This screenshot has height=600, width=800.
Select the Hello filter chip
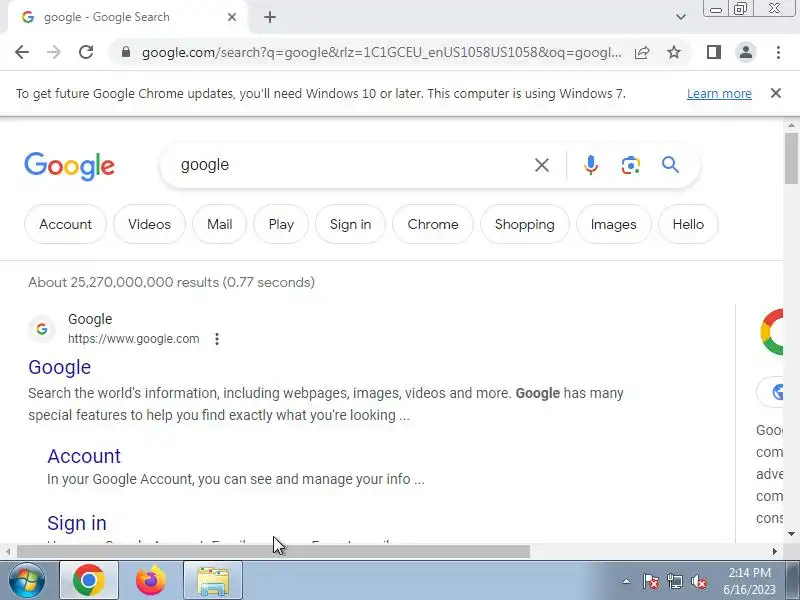point(688,224)
